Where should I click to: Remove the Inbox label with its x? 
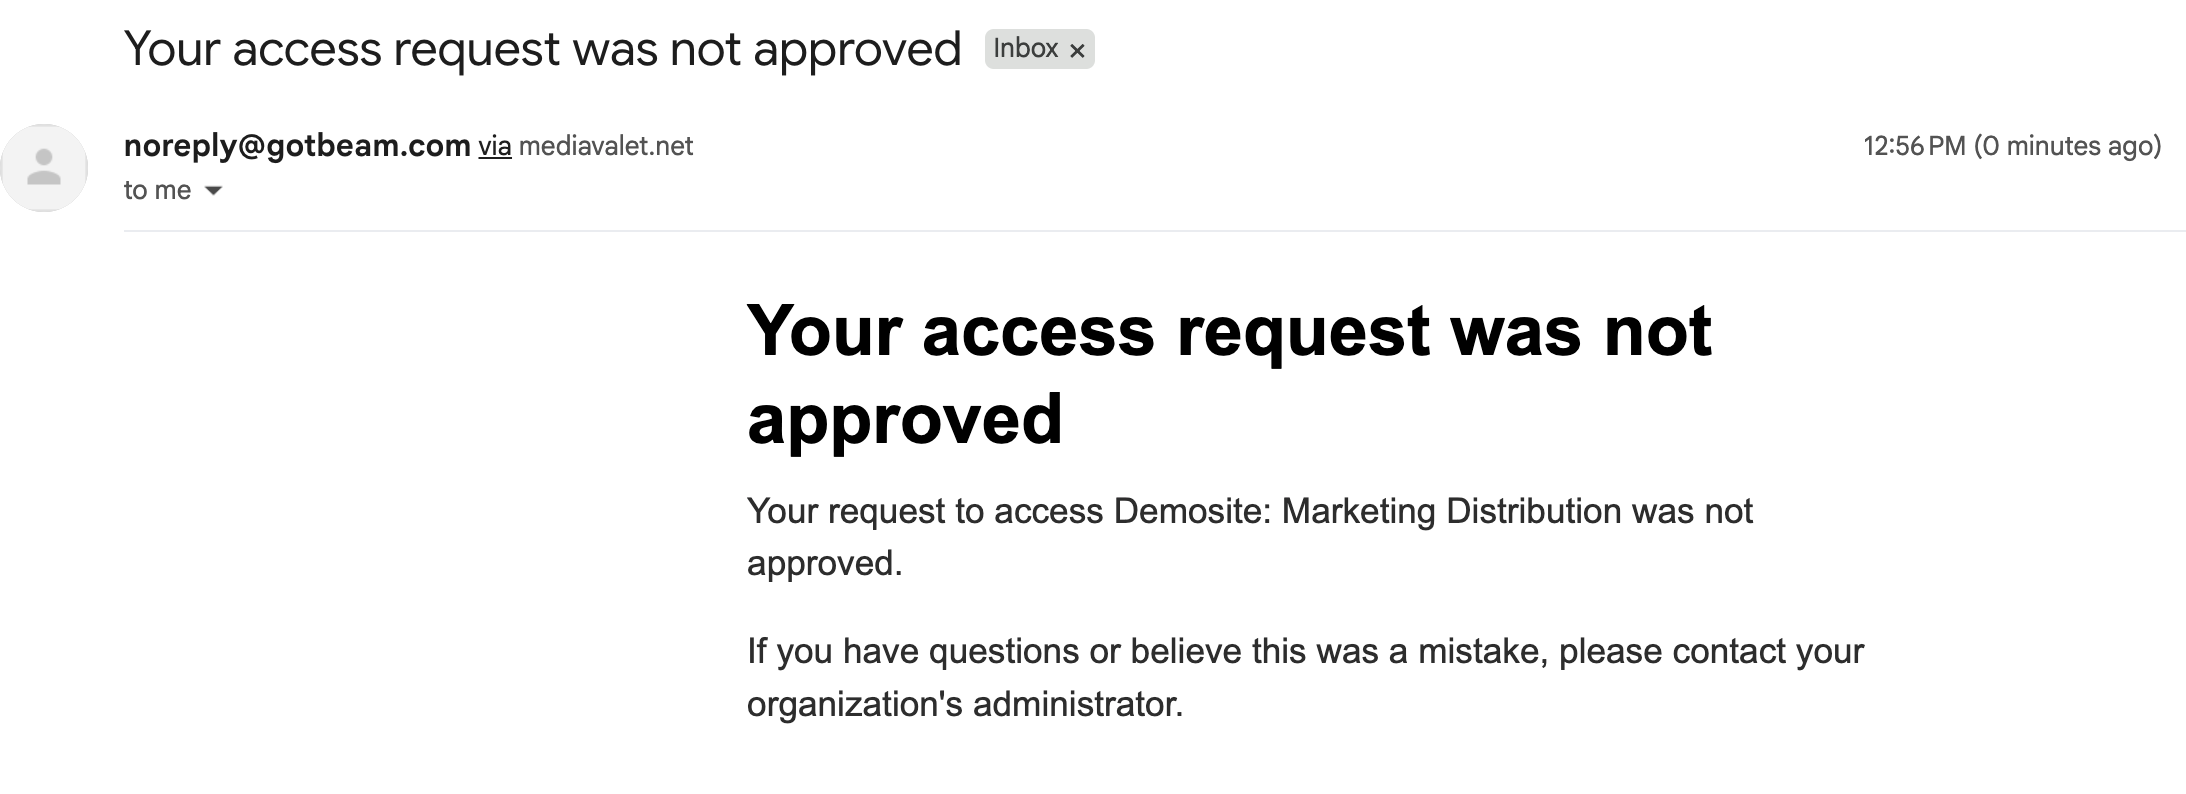pyautogui.click(x=1077, y=50)
